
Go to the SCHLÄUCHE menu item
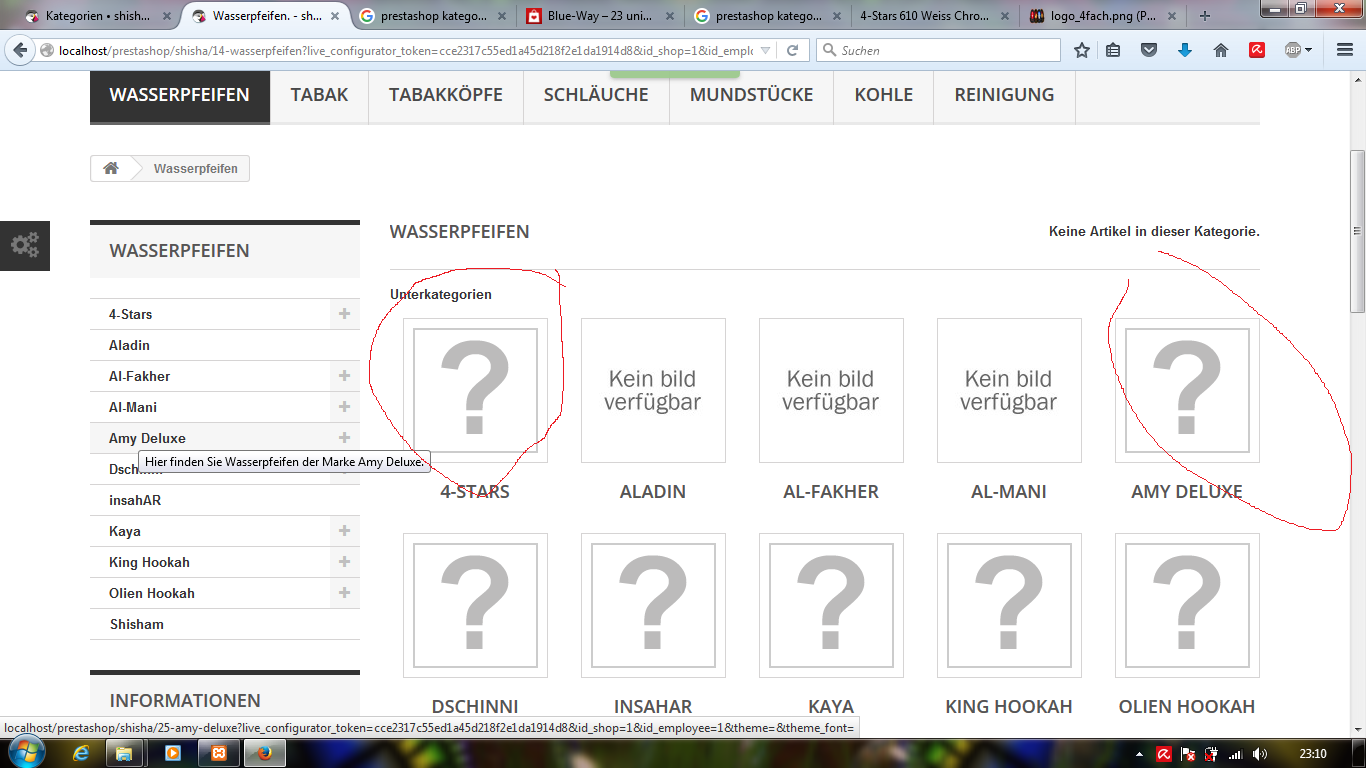596,96
